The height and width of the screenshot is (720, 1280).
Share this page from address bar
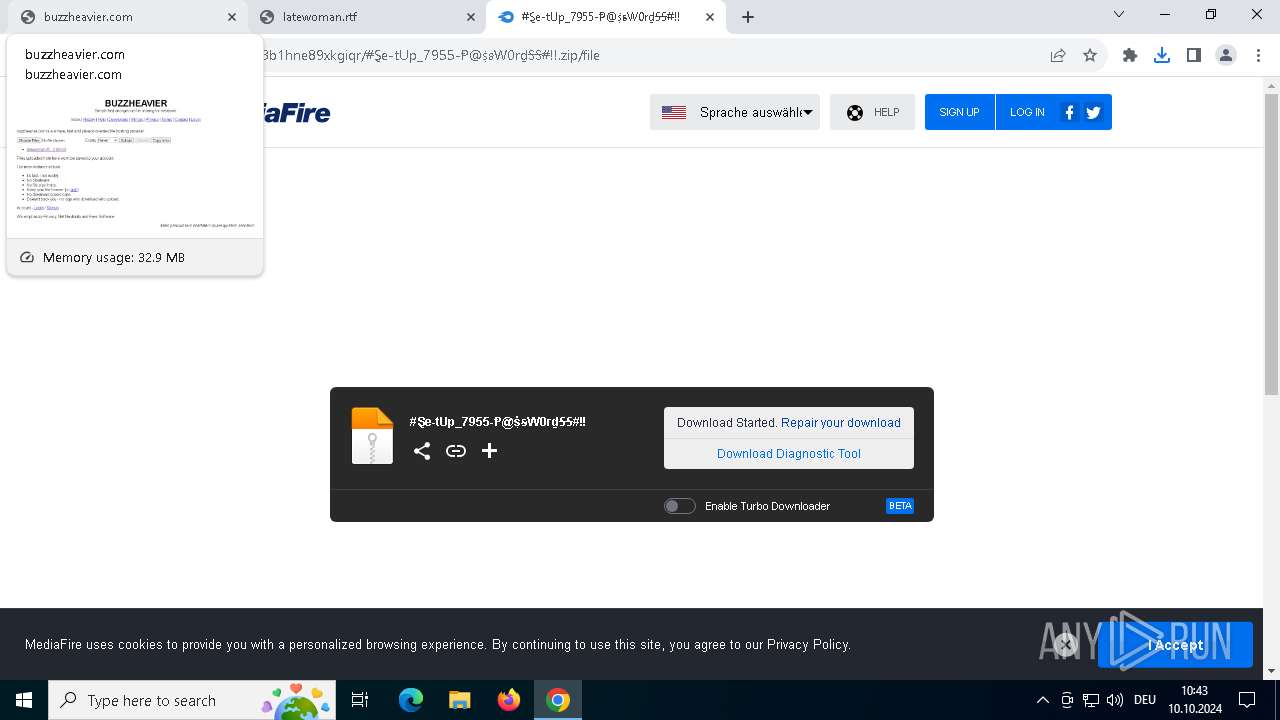[1058, 55]
